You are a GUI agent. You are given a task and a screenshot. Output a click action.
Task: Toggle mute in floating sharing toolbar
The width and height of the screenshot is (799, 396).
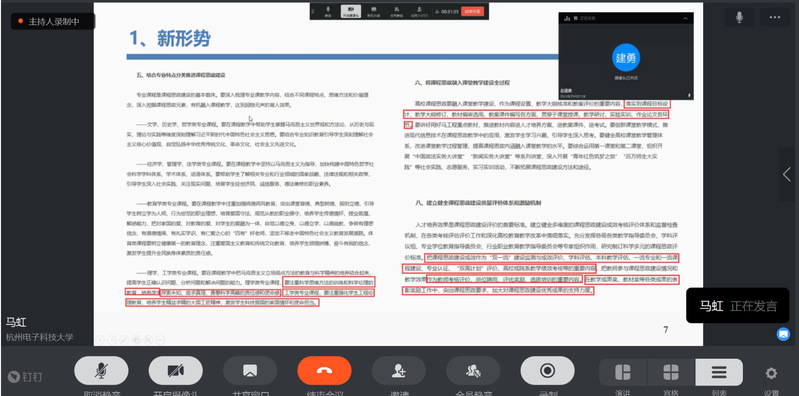pyautogui.click(x=328, y=11)
